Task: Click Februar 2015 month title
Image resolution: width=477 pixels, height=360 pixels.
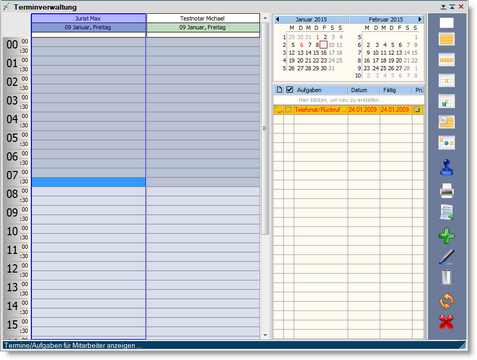Action: 386,19
